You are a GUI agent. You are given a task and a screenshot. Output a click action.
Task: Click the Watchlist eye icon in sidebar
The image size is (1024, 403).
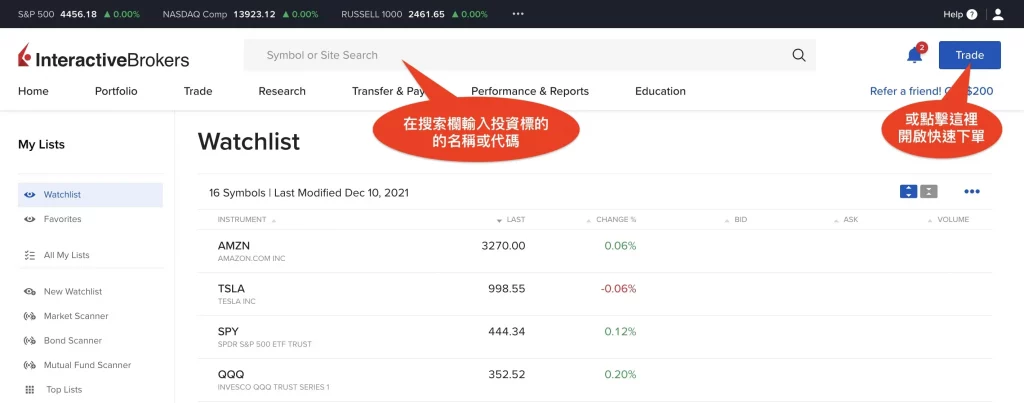click(x=29, y=195)
